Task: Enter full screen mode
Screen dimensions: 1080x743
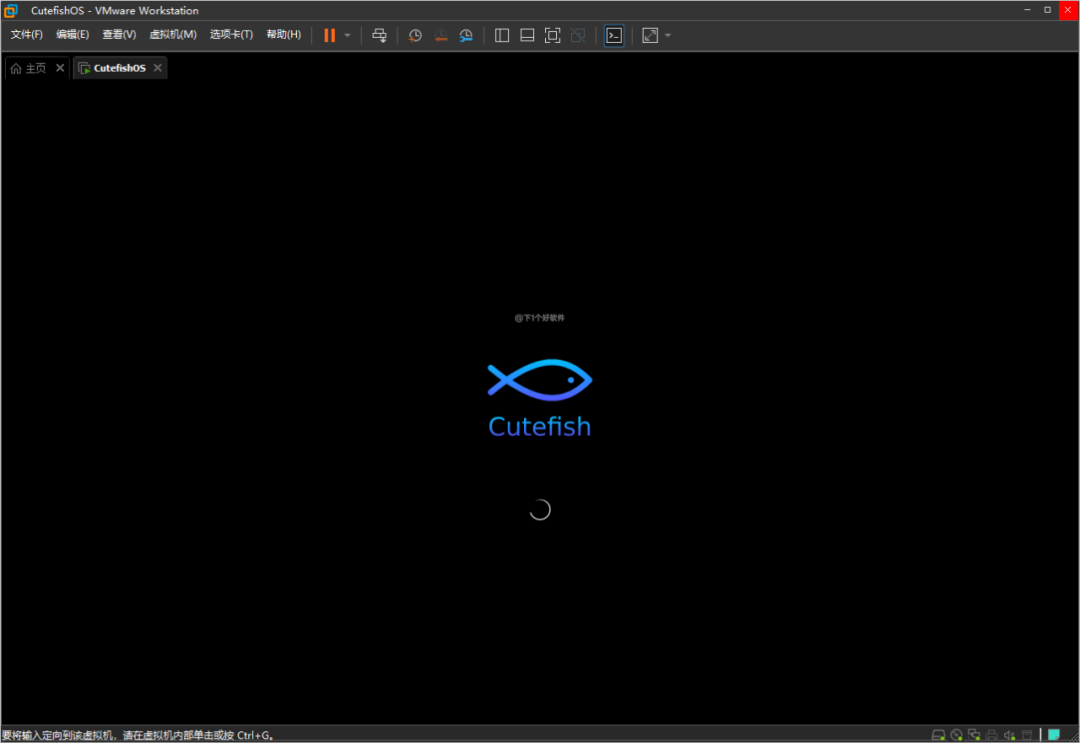Action: [552, 35]
